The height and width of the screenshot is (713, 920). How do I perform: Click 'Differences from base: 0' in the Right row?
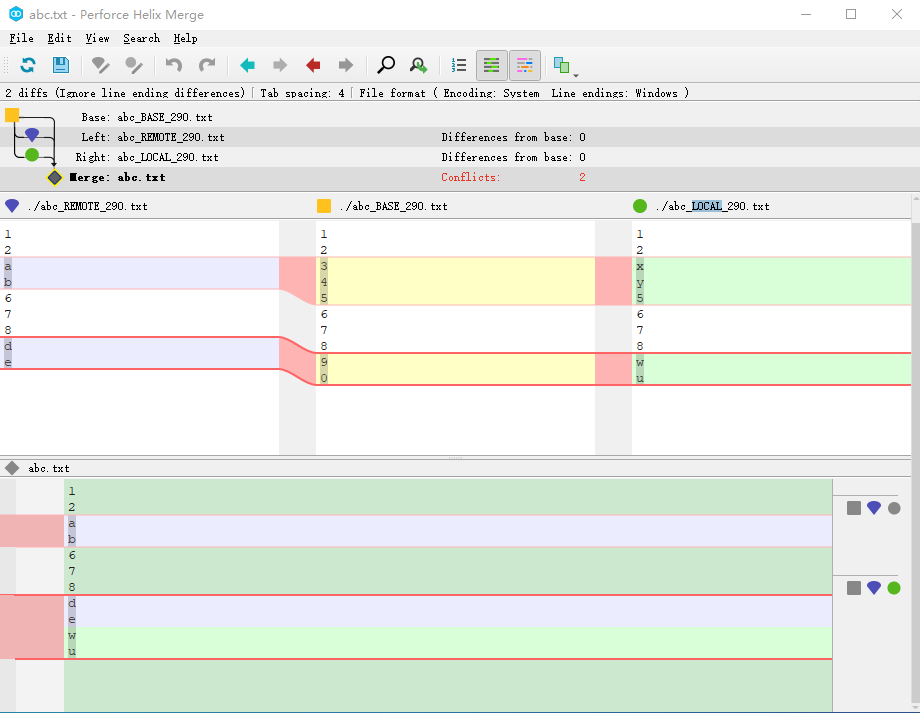point(513,157)
